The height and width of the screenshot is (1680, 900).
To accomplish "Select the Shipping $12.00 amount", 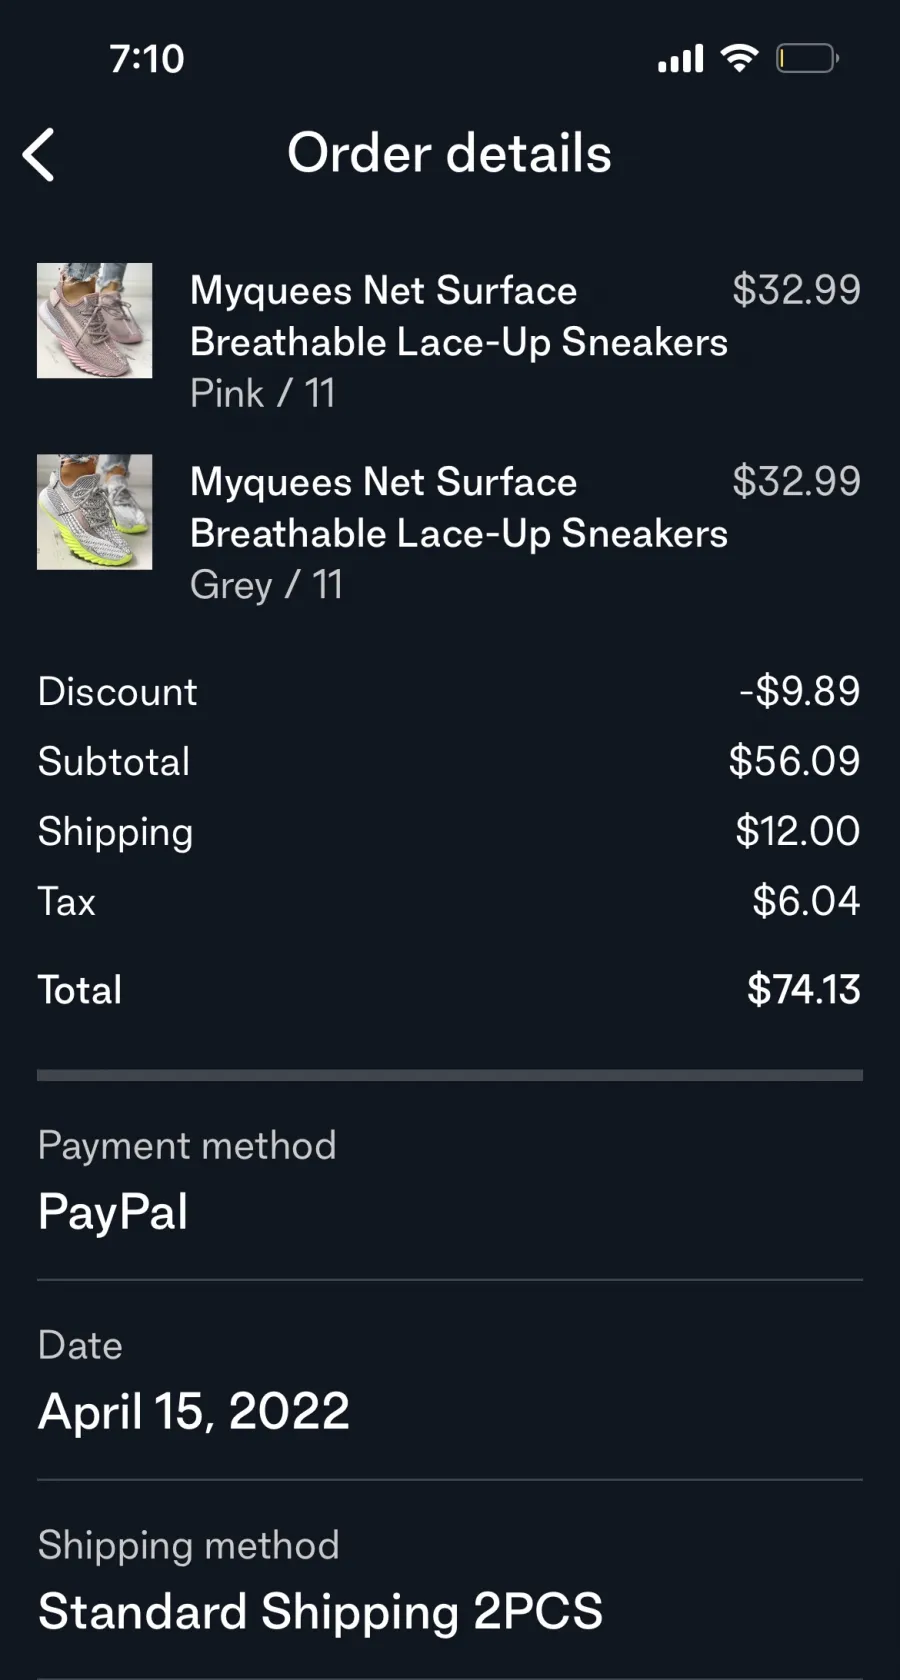I will (x=798, y=831).
